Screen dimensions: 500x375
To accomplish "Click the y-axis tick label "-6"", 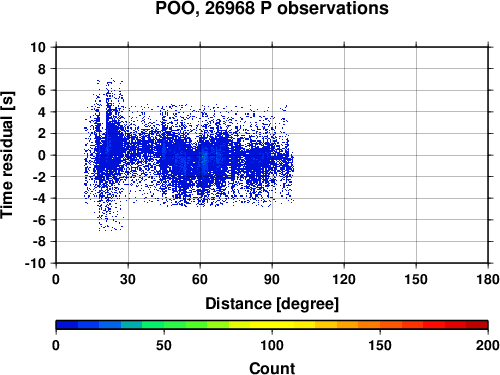I will [x=39, y=220].
